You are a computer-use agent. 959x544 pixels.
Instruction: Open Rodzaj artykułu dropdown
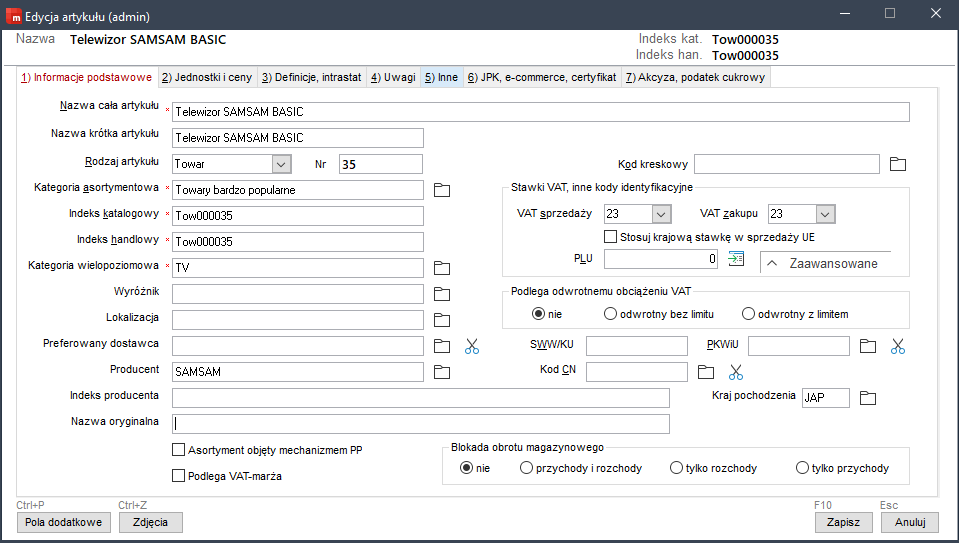pyautogui.click(x=281, y=164)
